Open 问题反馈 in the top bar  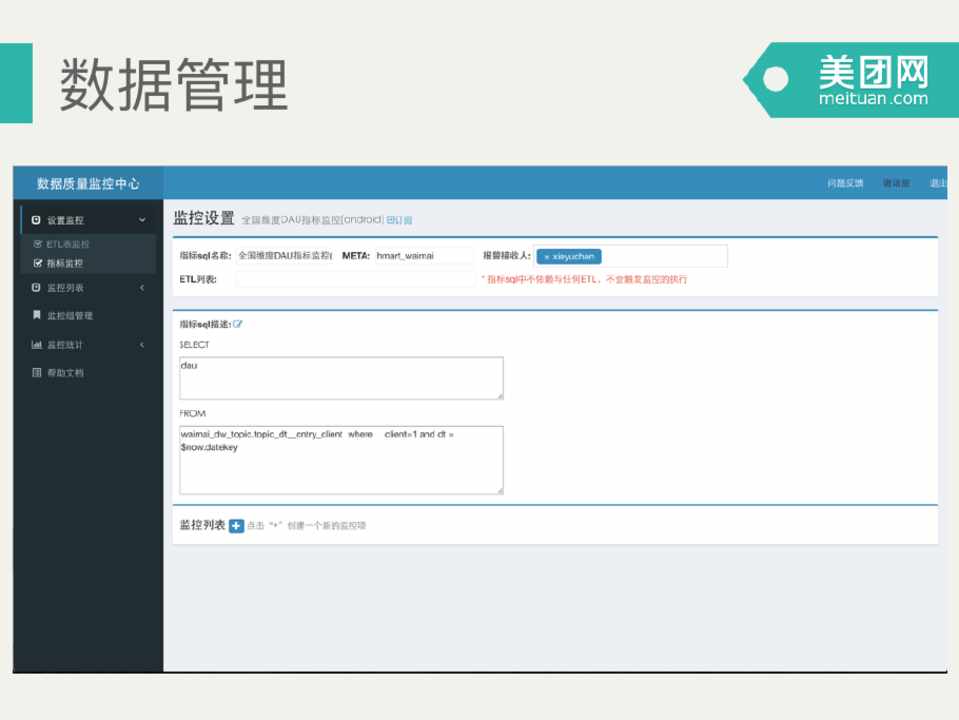(845, 183)
